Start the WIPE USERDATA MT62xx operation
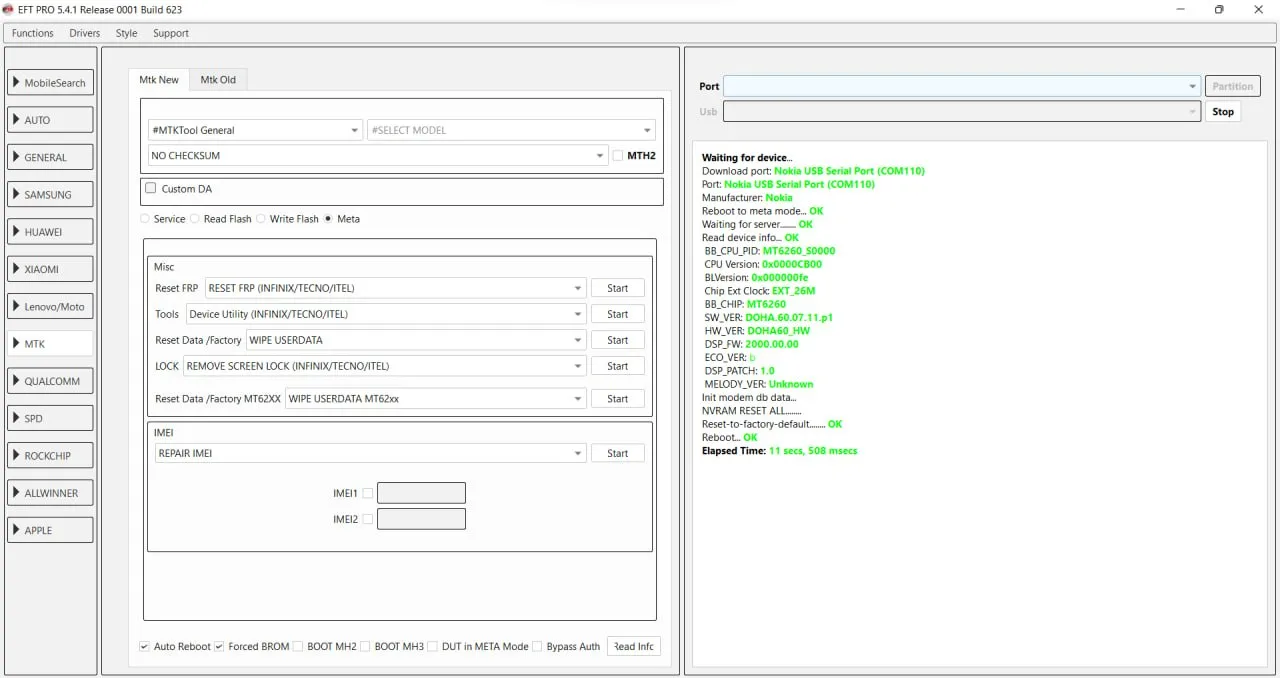This screenshot has height=678, width=1280. [x=617, y=399]
